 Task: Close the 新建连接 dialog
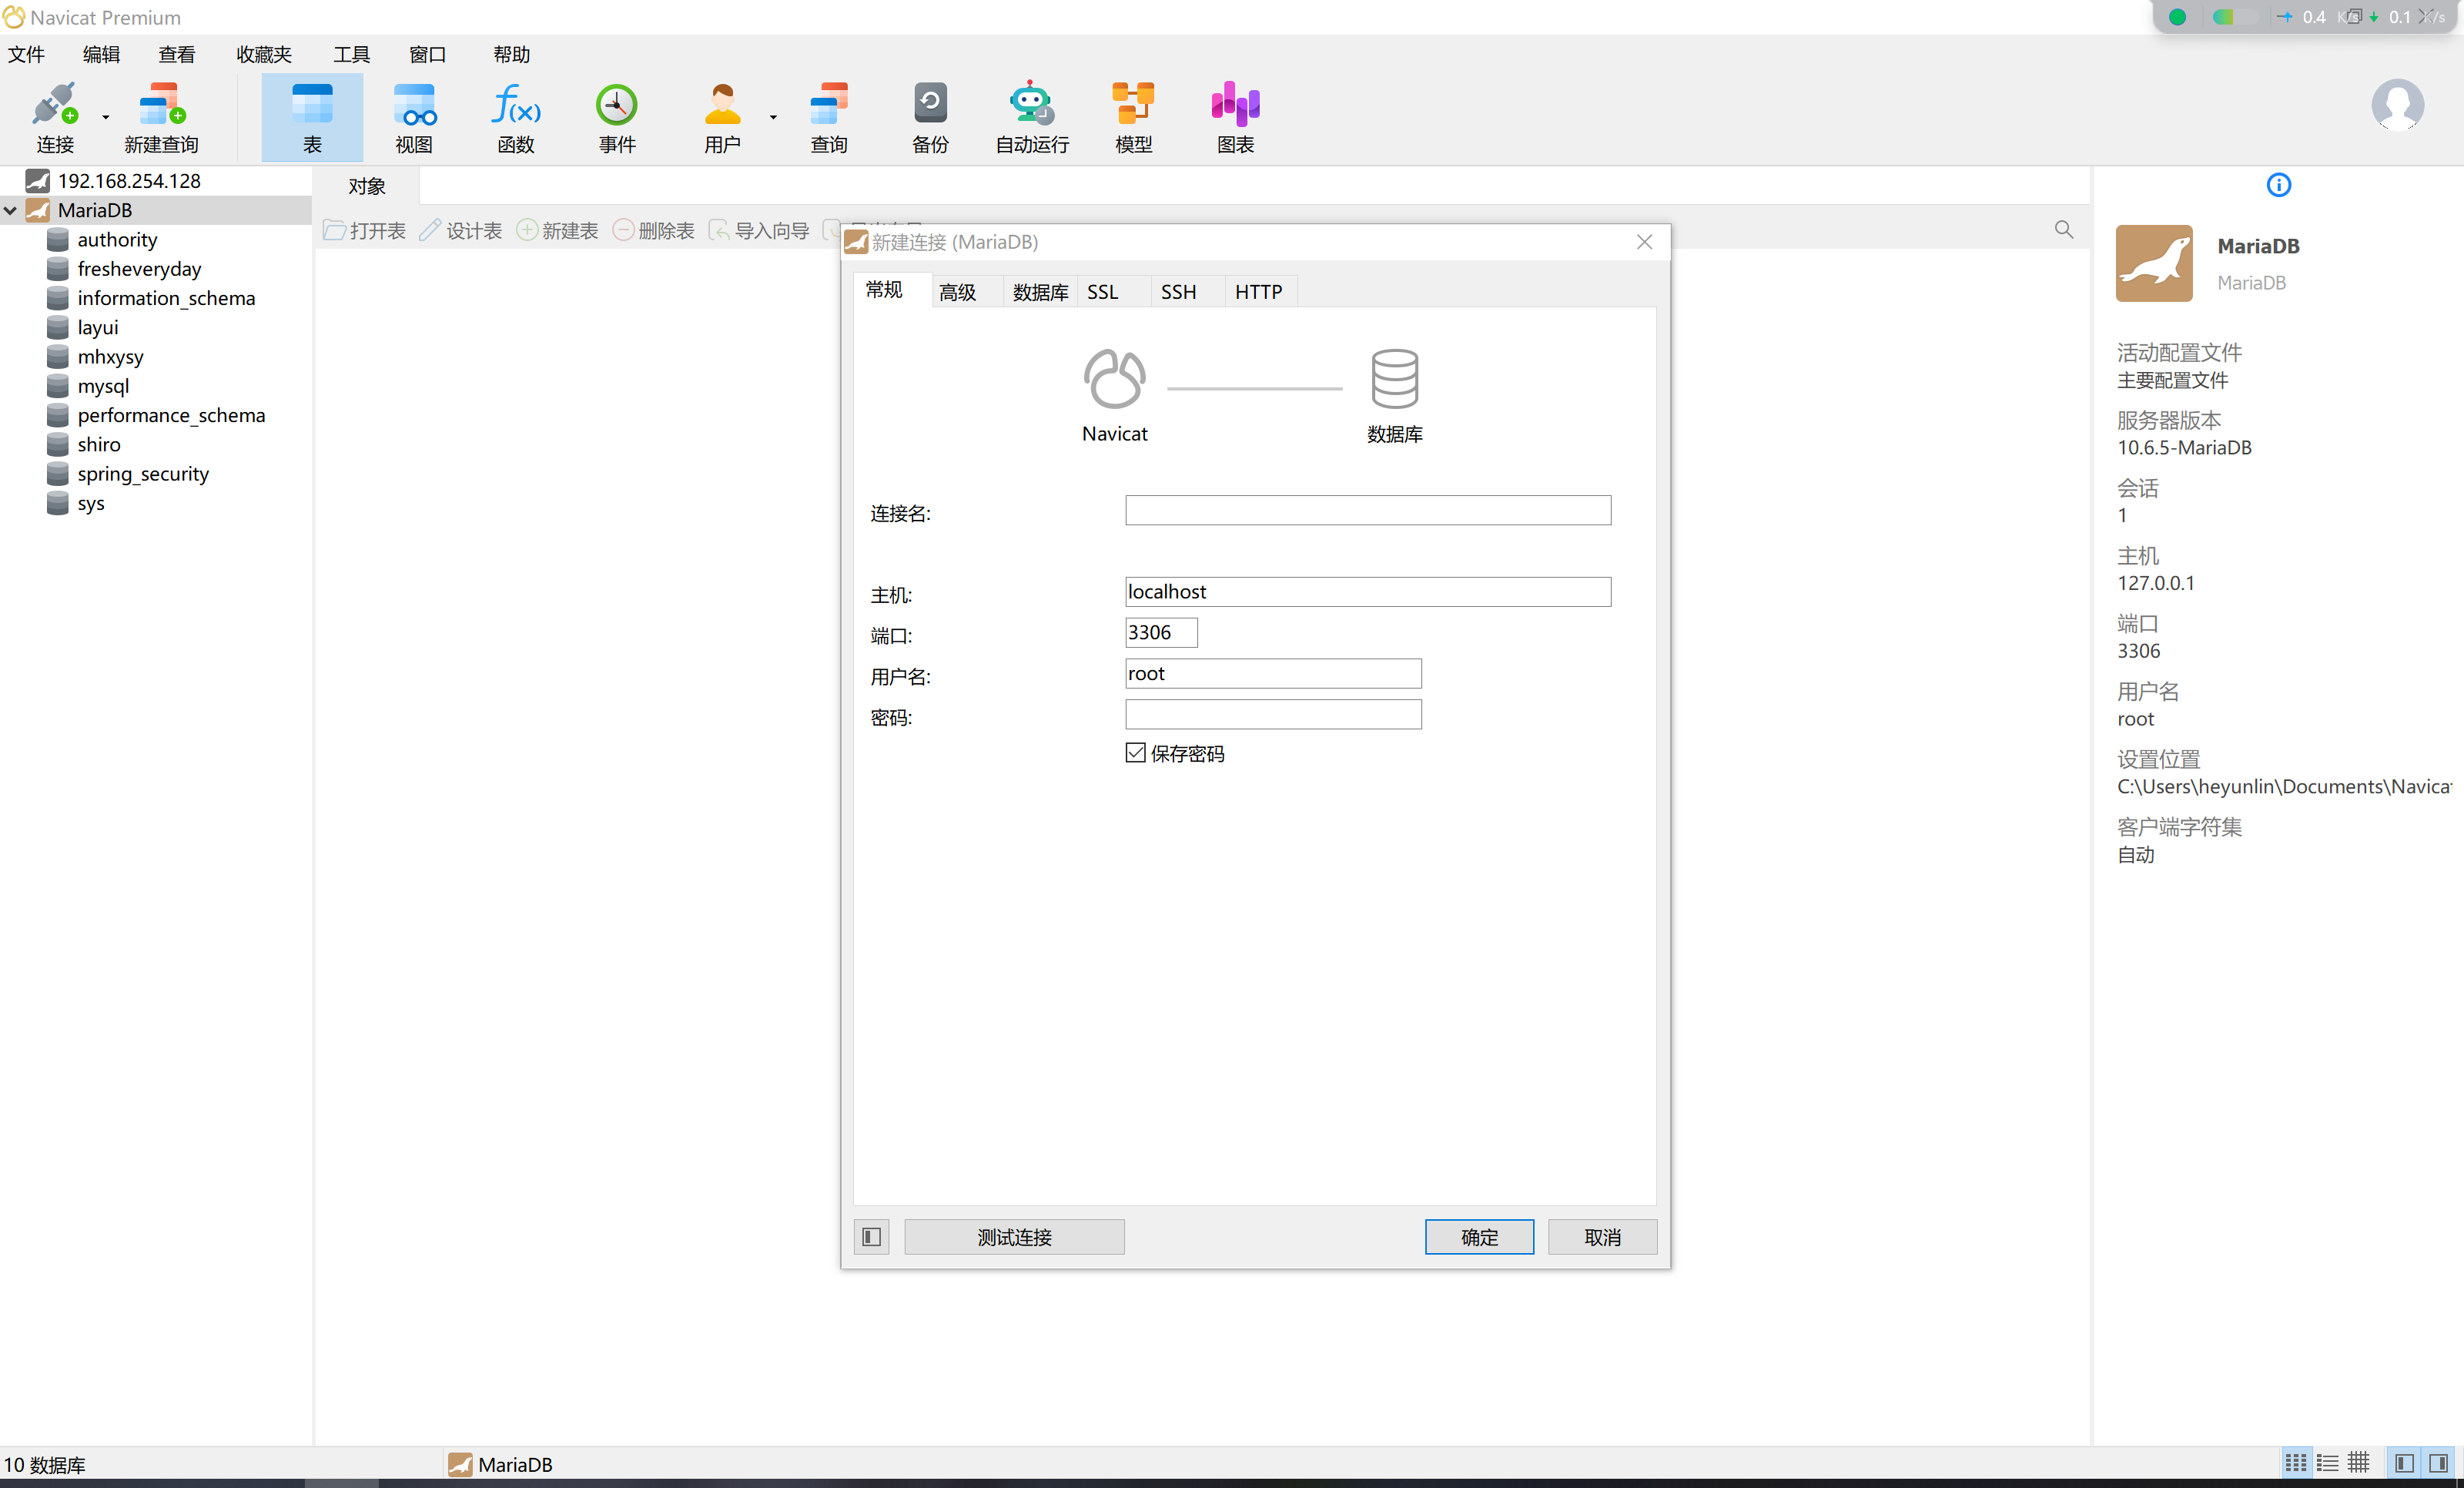[x=1644, y=242]
